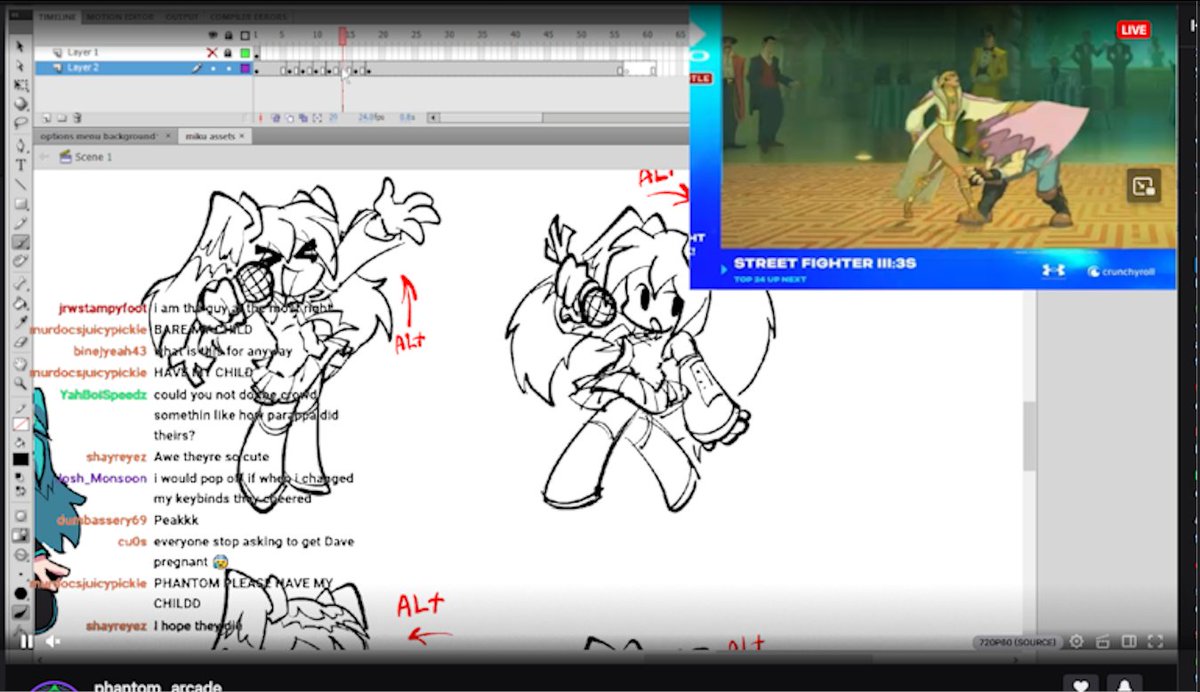Viewport: 1200px width, 692px height.
Task: Switch to MOTION EDITOR tab
Action: click(121, 17)
